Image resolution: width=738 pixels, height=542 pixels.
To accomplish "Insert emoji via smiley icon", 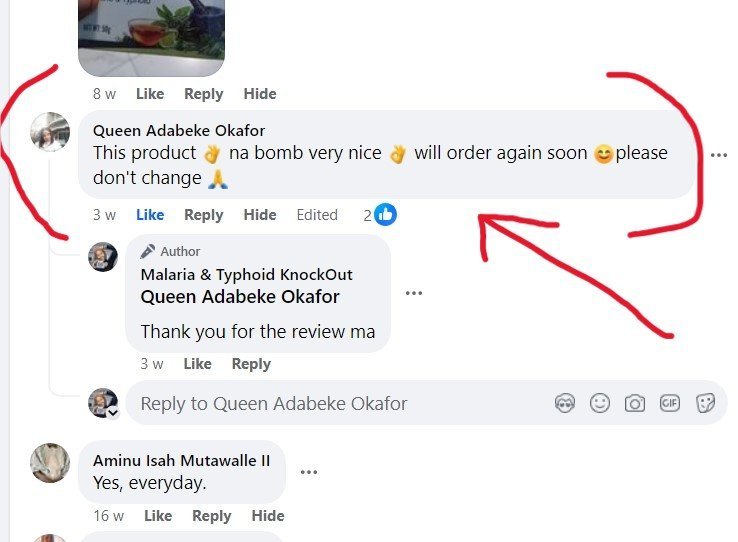I will (600, 403).
